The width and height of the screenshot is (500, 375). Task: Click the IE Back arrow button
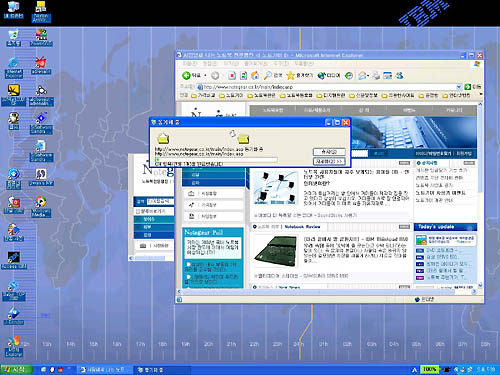pos(186,76)
